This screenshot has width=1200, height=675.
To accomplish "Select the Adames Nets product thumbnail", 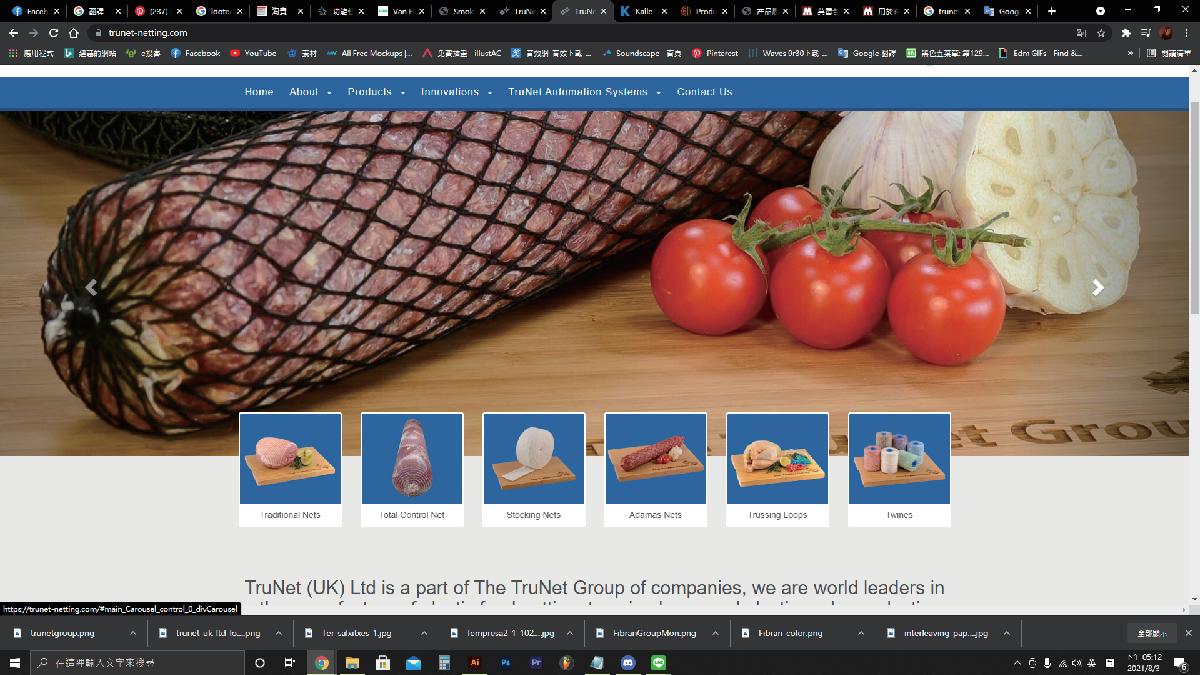I will click(x=656, y=468).
